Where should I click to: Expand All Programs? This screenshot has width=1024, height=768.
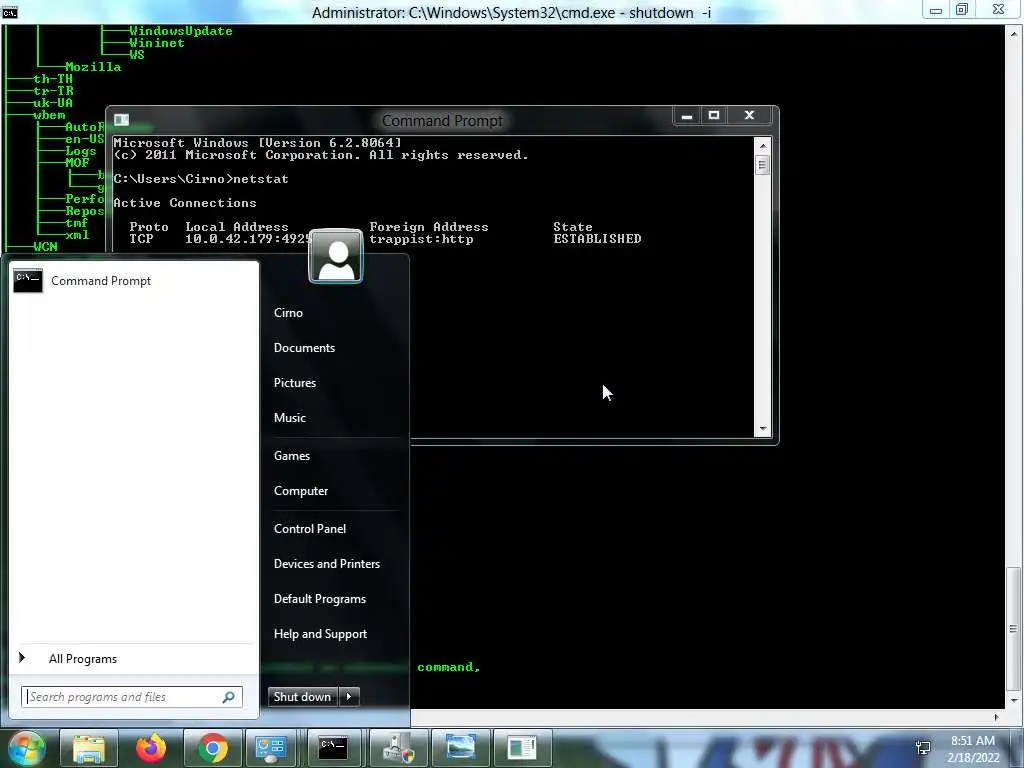[83, 659]
